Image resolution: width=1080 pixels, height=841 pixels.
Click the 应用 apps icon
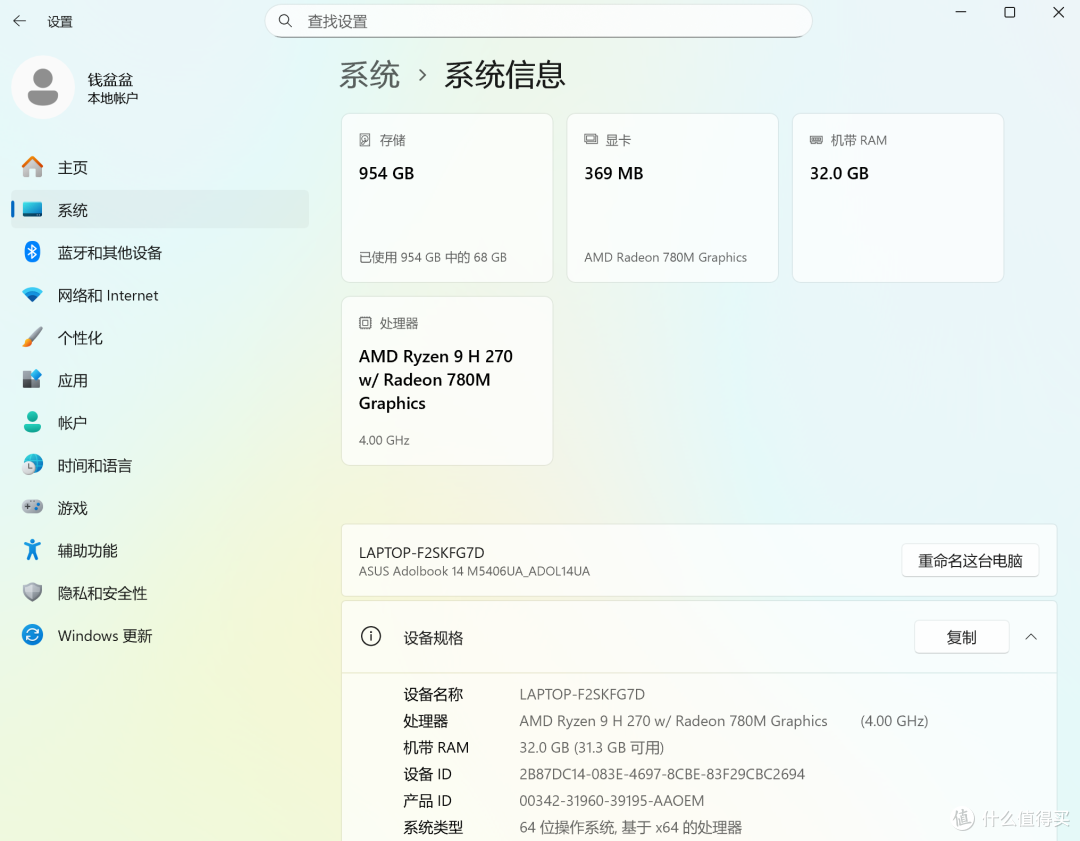[32, 380]
